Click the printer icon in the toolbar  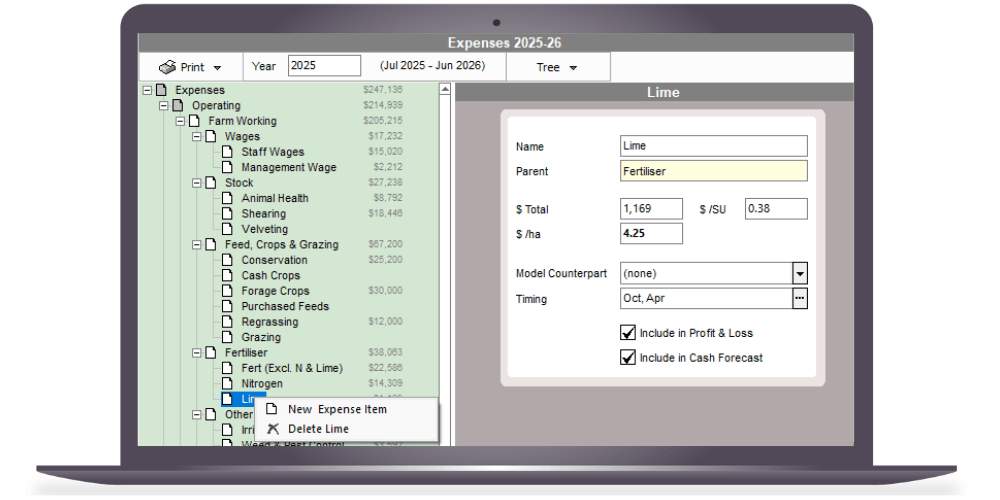(167, 67)
